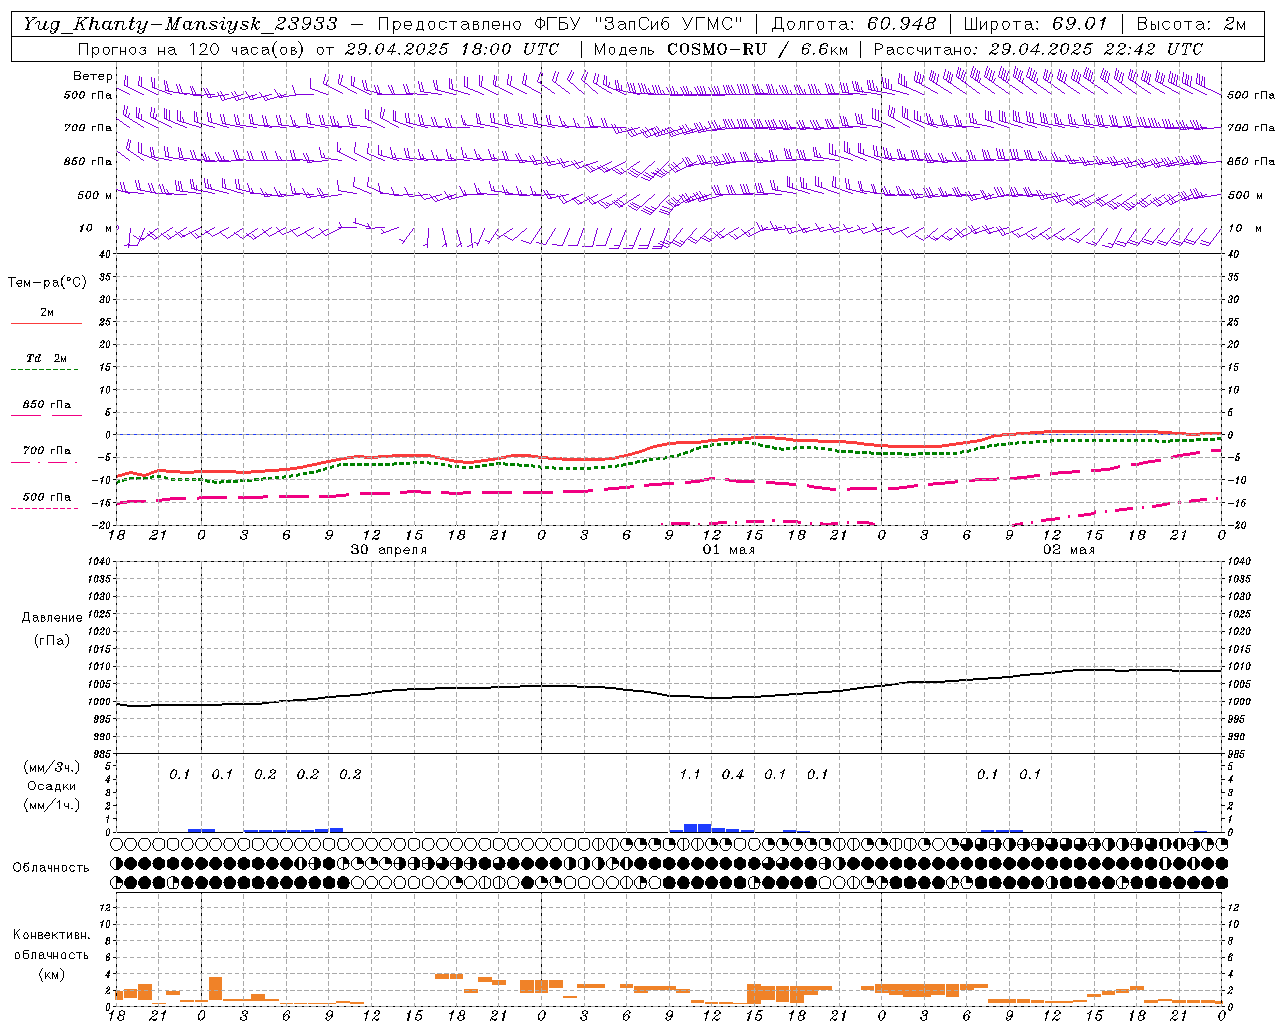The width and height of the screenshot is (1280, 1024).
Task: Click the Td 2м legend entry
Action: [46, 358]
